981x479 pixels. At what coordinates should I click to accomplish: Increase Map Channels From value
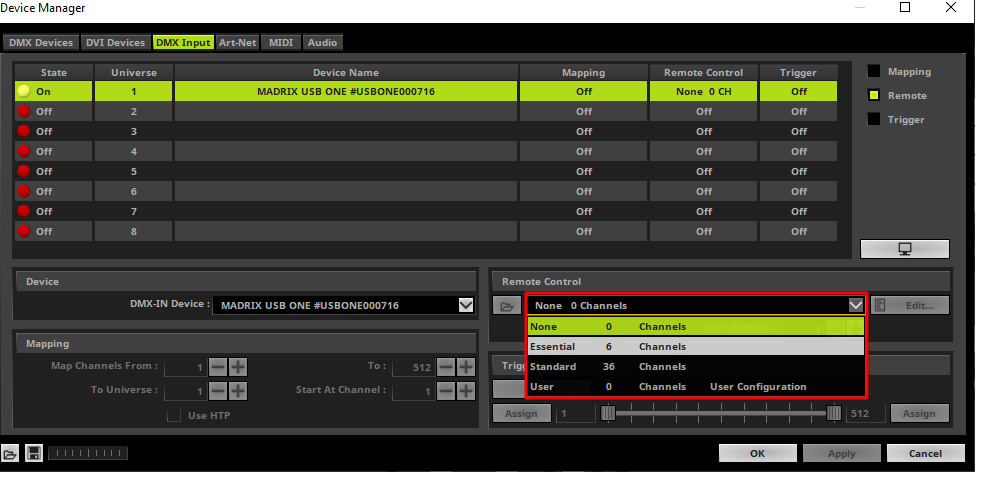(238, 367)
